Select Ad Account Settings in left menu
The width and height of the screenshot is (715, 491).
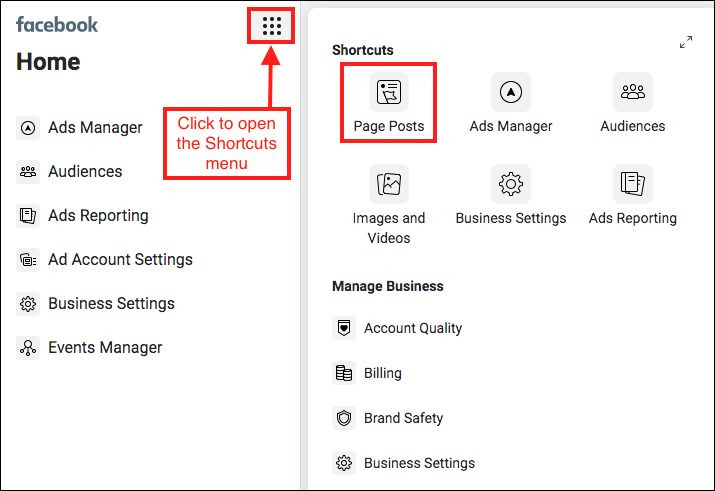(120, 259)
